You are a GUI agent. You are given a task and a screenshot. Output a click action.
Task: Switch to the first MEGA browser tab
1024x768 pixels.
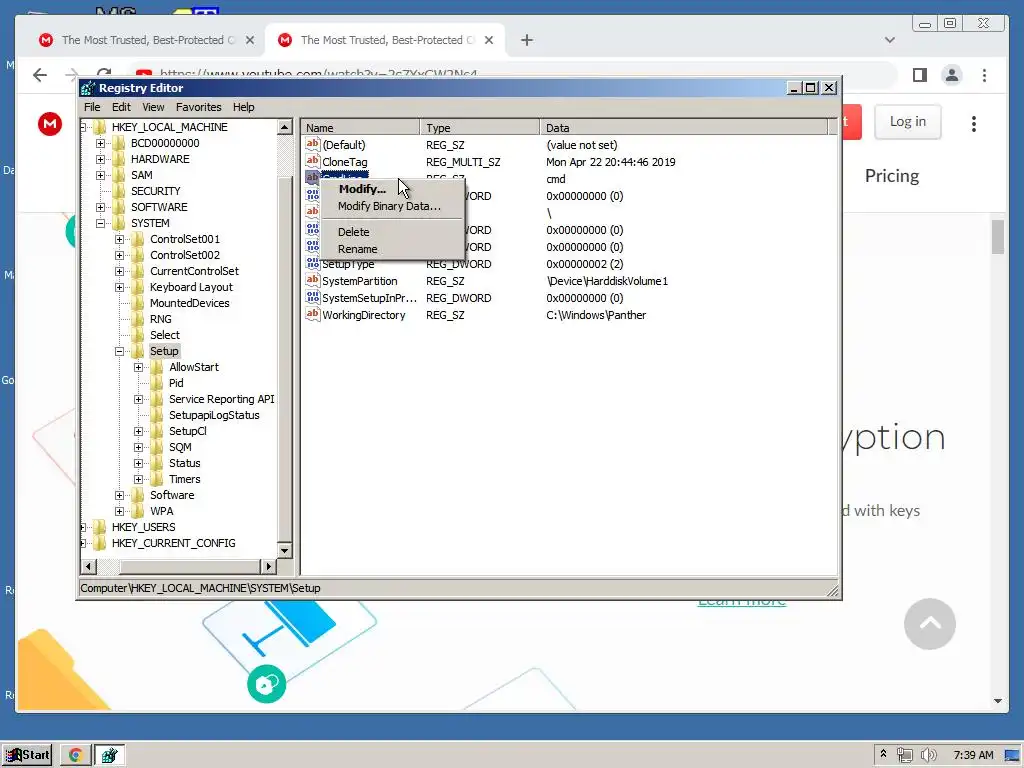(146, 40)
